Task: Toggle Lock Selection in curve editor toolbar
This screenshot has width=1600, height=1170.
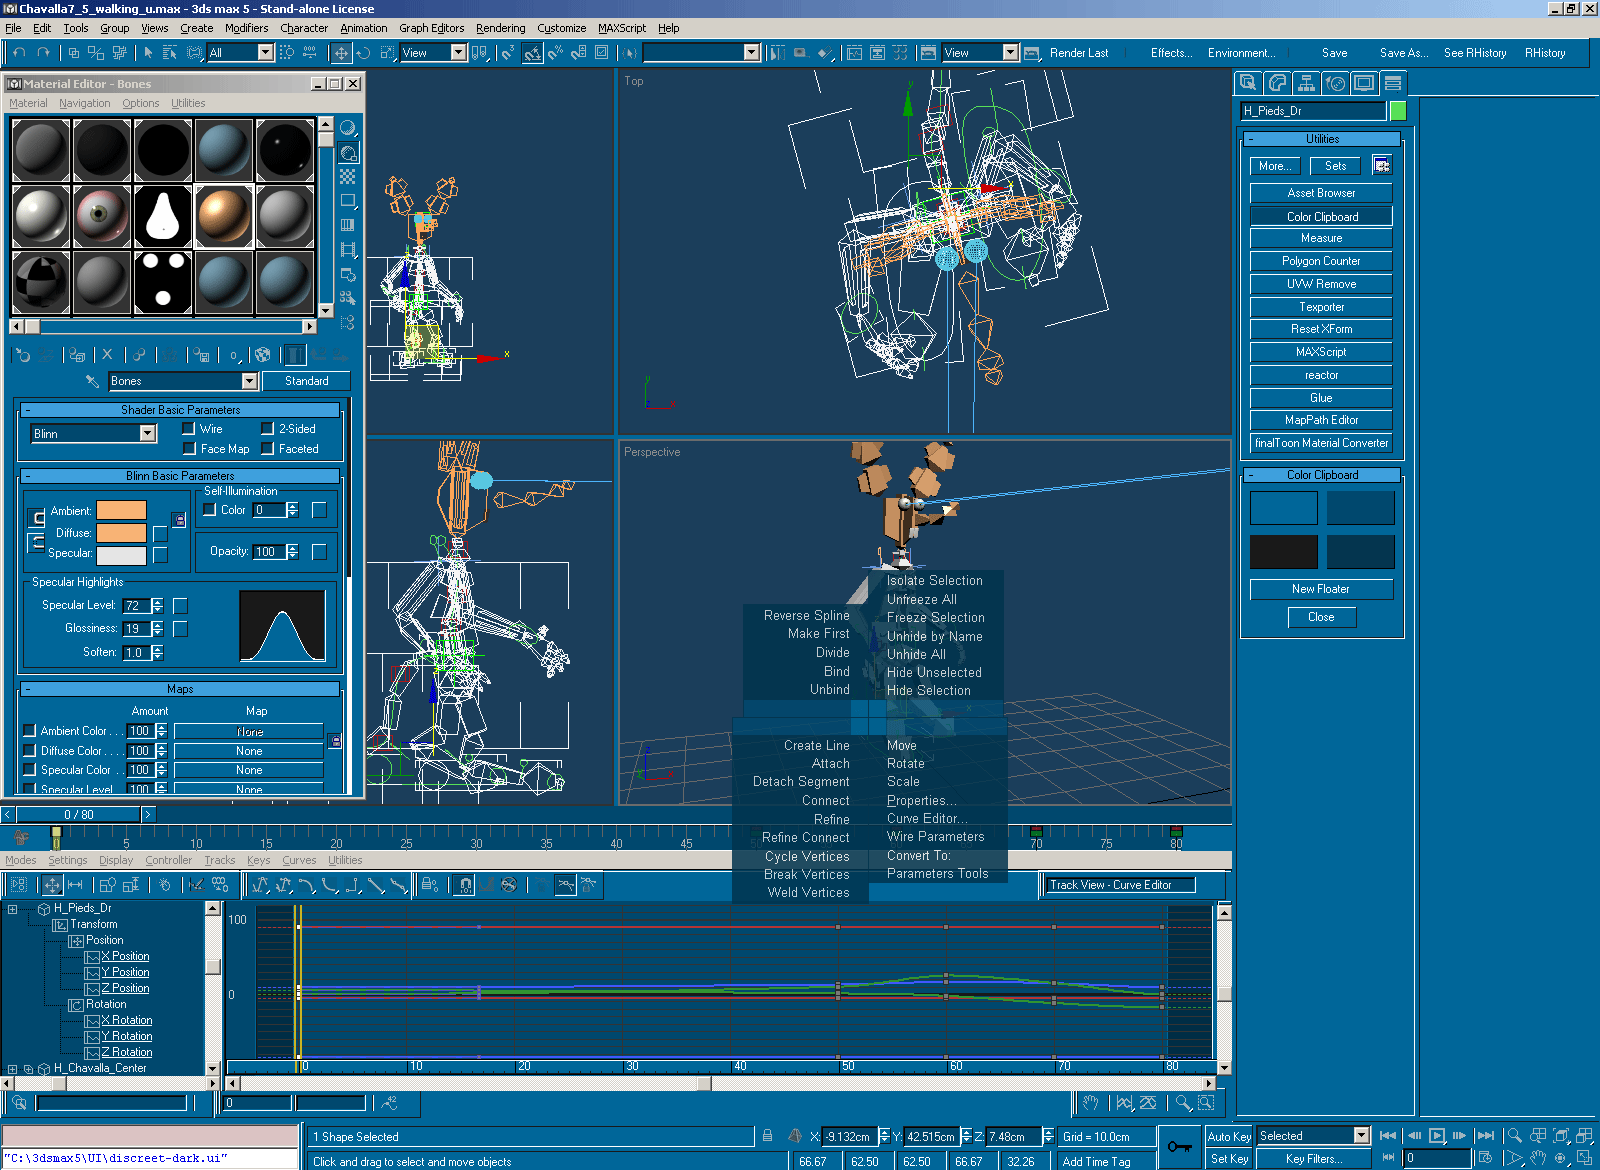Action: coord(430,885)
